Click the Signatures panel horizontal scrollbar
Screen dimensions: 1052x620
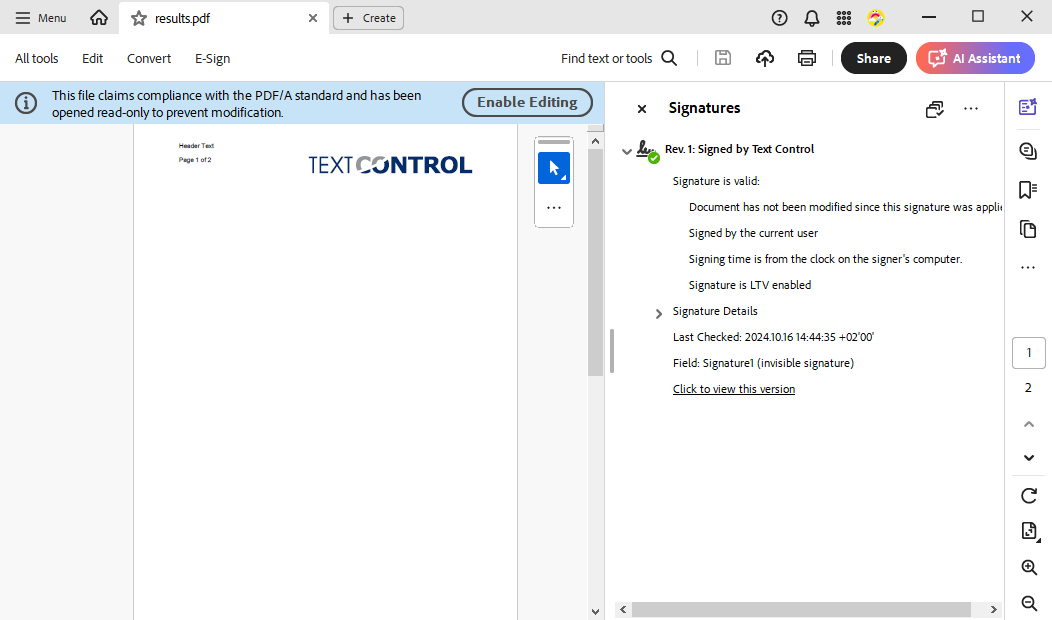pos(801,609)
